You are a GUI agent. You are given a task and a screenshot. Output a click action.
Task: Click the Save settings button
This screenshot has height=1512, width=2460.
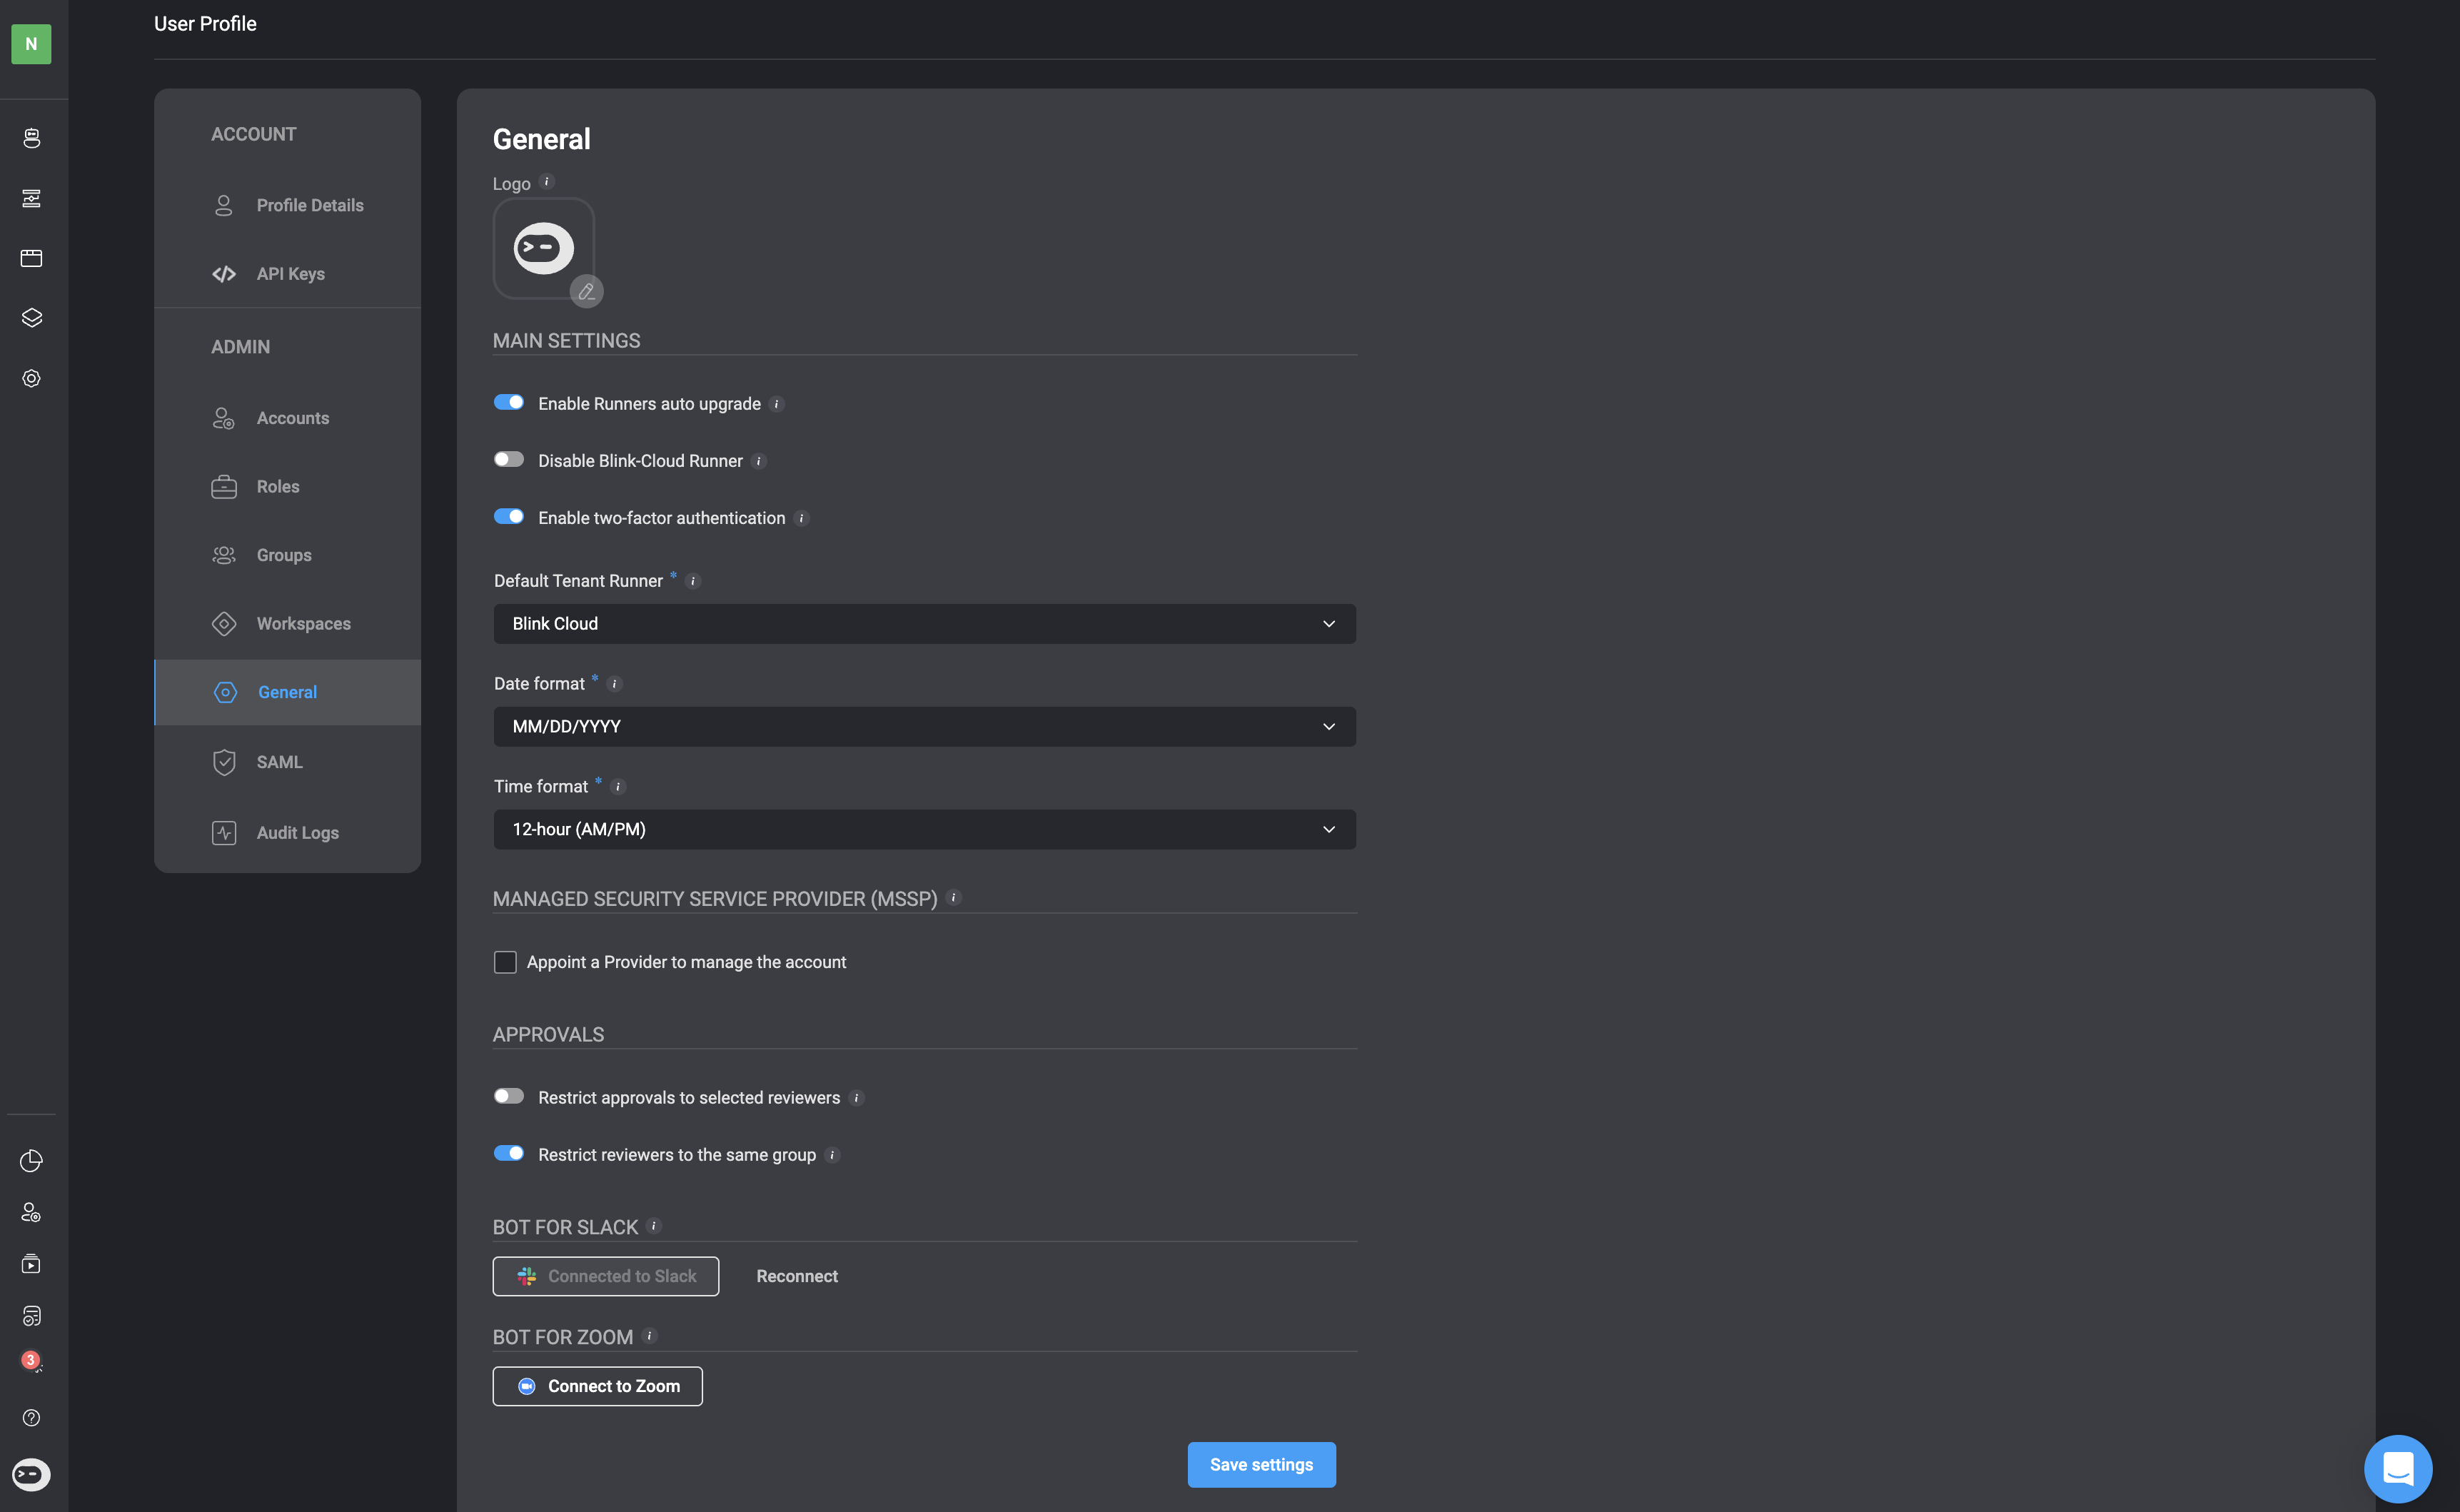(x=1261, y=1464)
